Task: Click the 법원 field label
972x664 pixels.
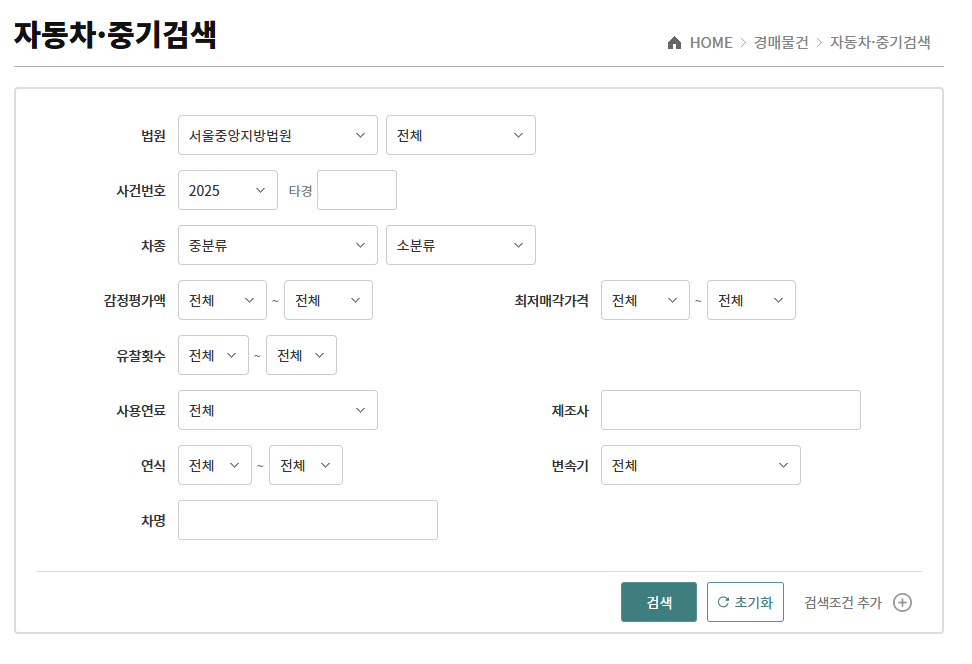Action: tap(153, 136)
